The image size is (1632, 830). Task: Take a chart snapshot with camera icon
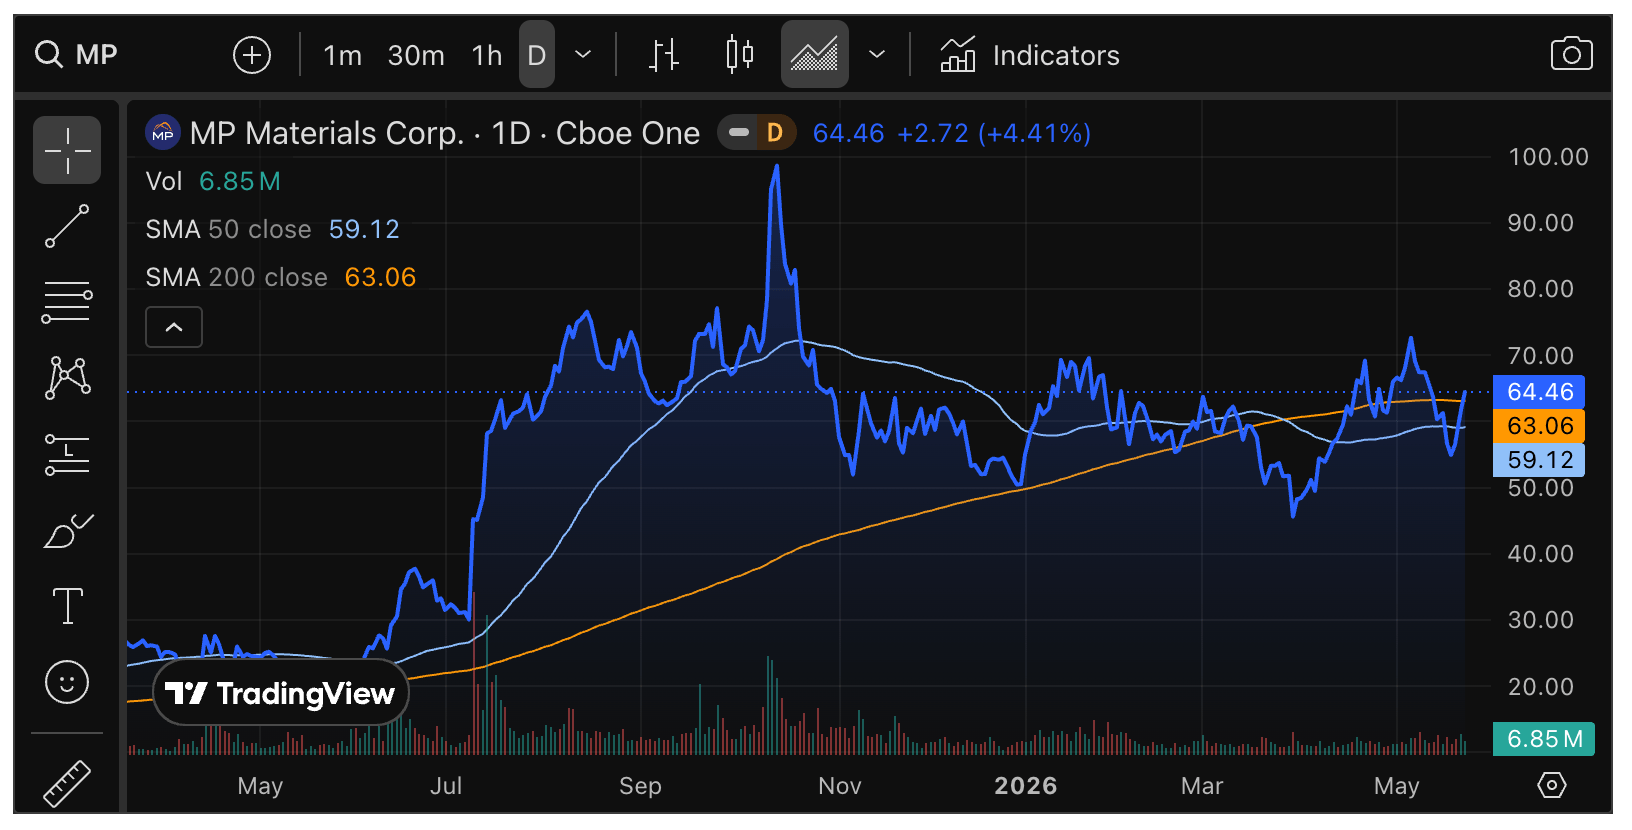1571,54
